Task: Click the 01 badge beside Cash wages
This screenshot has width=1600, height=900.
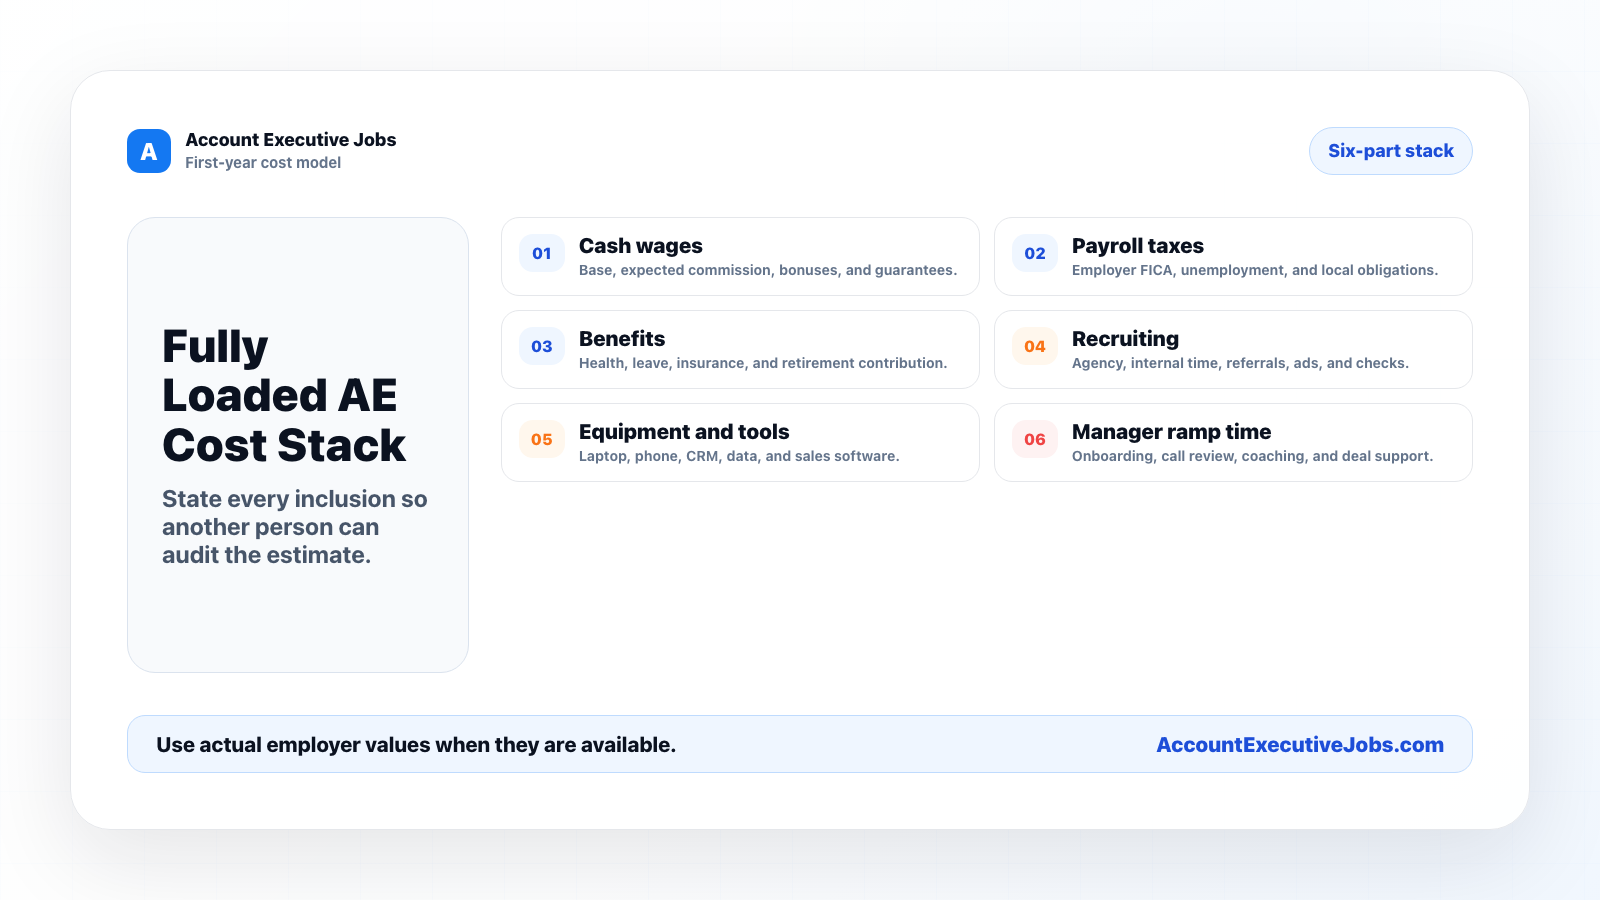Action: pyautogui.click(x=542, y=253)
